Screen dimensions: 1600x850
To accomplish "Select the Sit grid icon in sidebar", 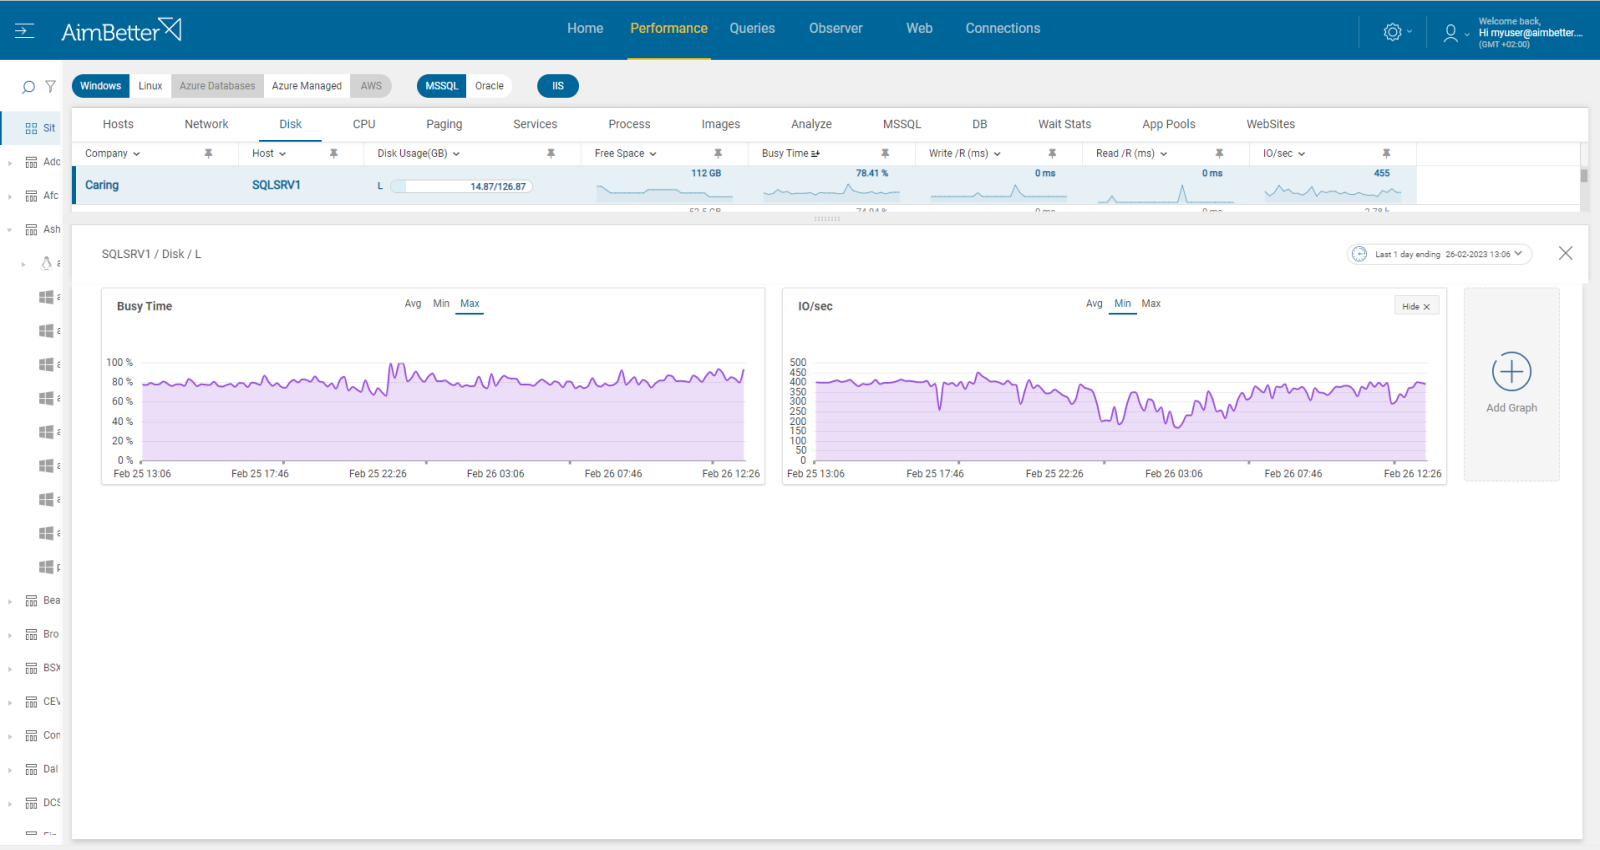I will (31, 128).
